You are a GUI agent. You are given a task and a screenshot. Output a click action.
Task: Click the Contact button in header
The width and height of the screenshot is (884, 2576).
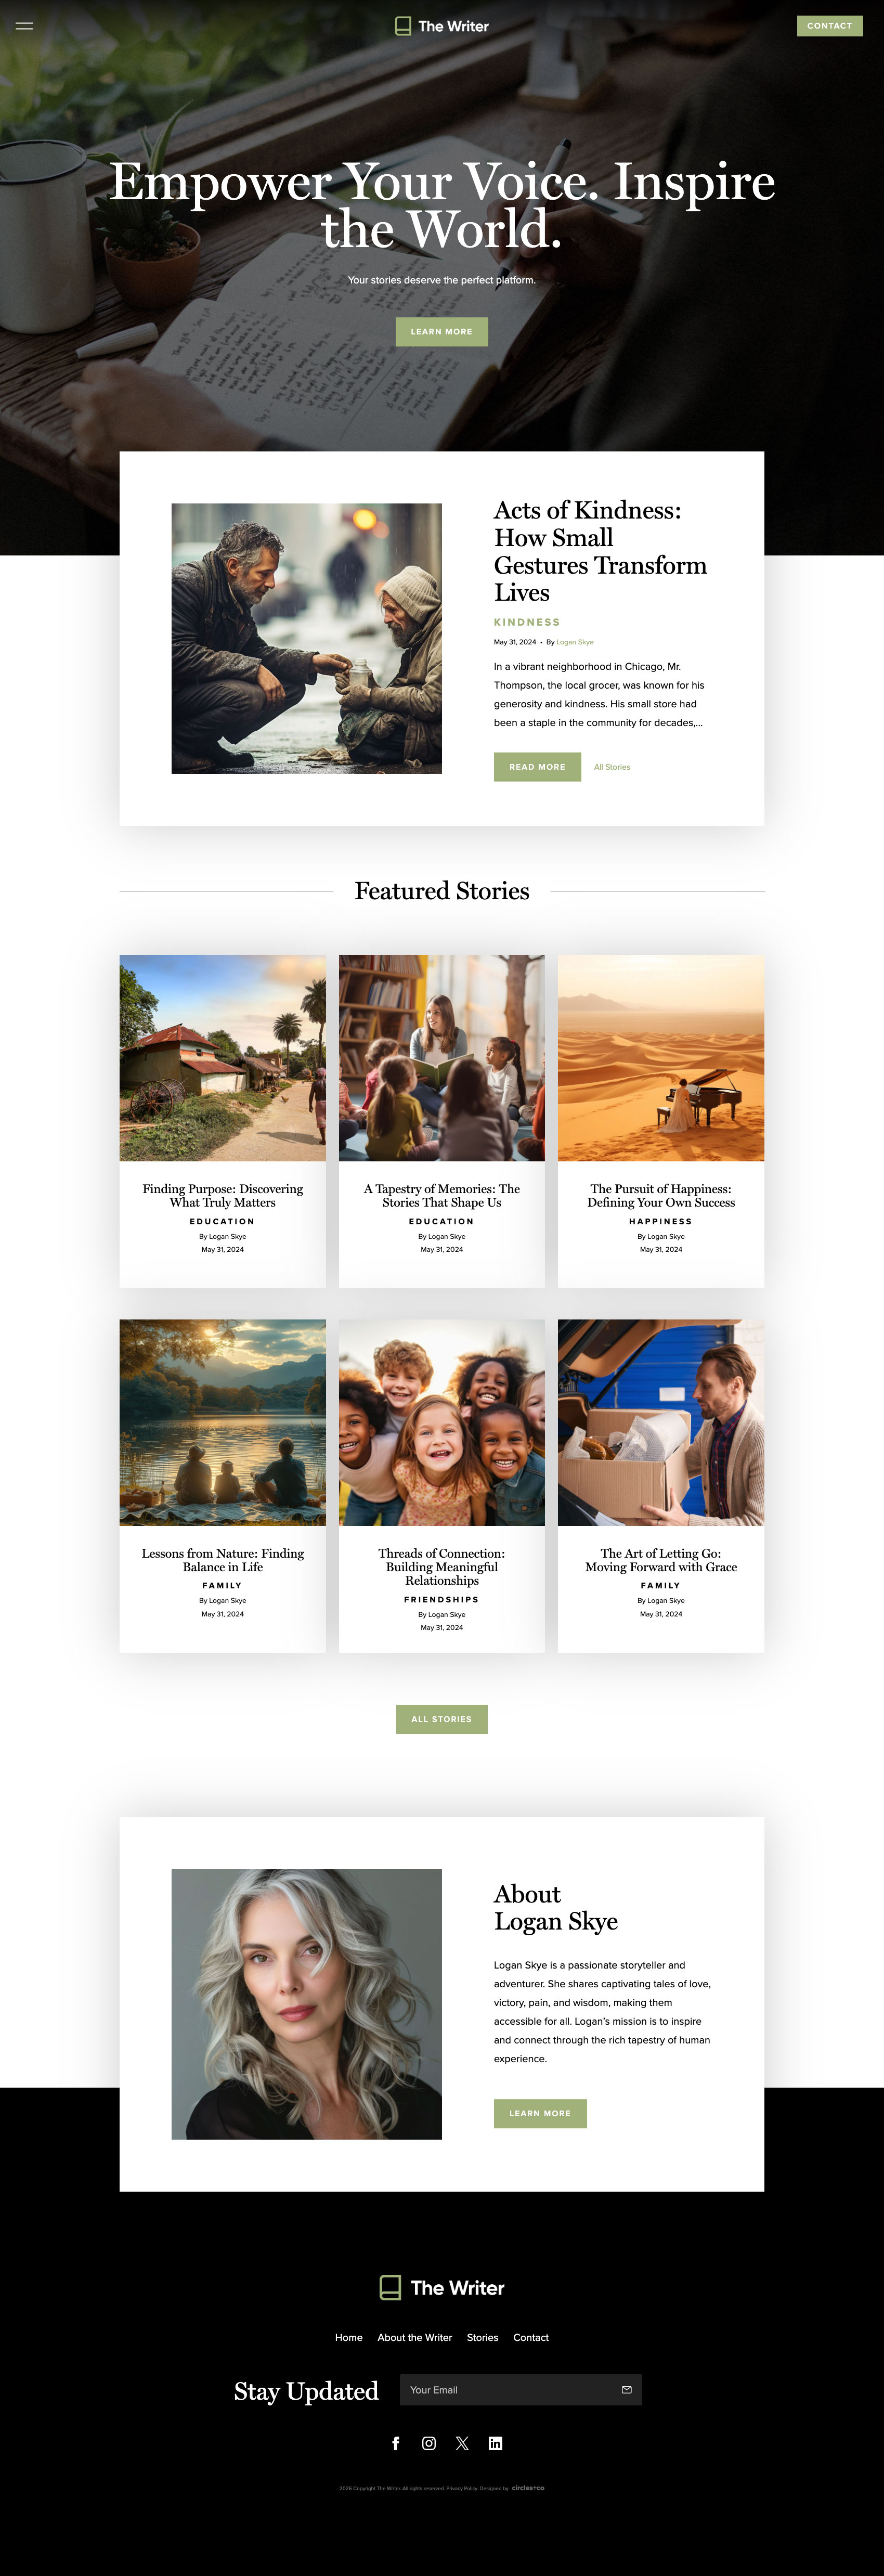tap(830, 26)
